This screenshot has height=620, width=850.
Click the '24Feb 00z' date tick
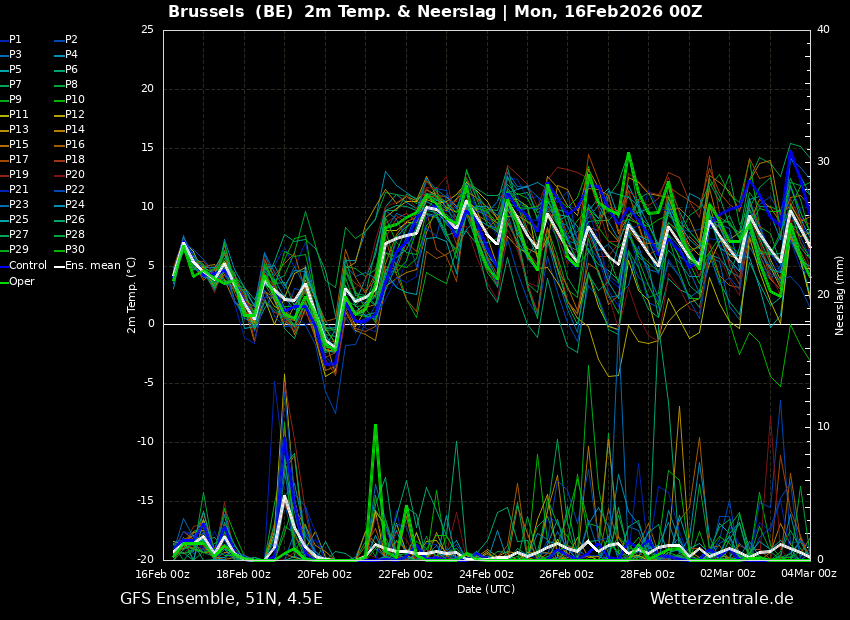pos(486,573)
